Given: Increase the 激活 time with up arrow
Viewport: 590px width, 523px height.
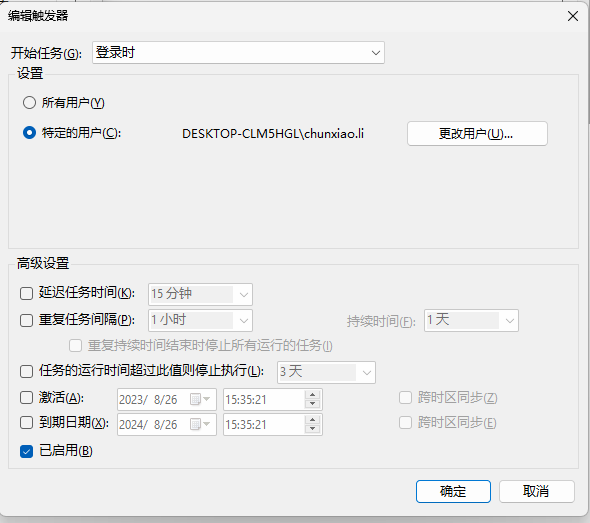Looking at the screenshot, I should point(312,395).
